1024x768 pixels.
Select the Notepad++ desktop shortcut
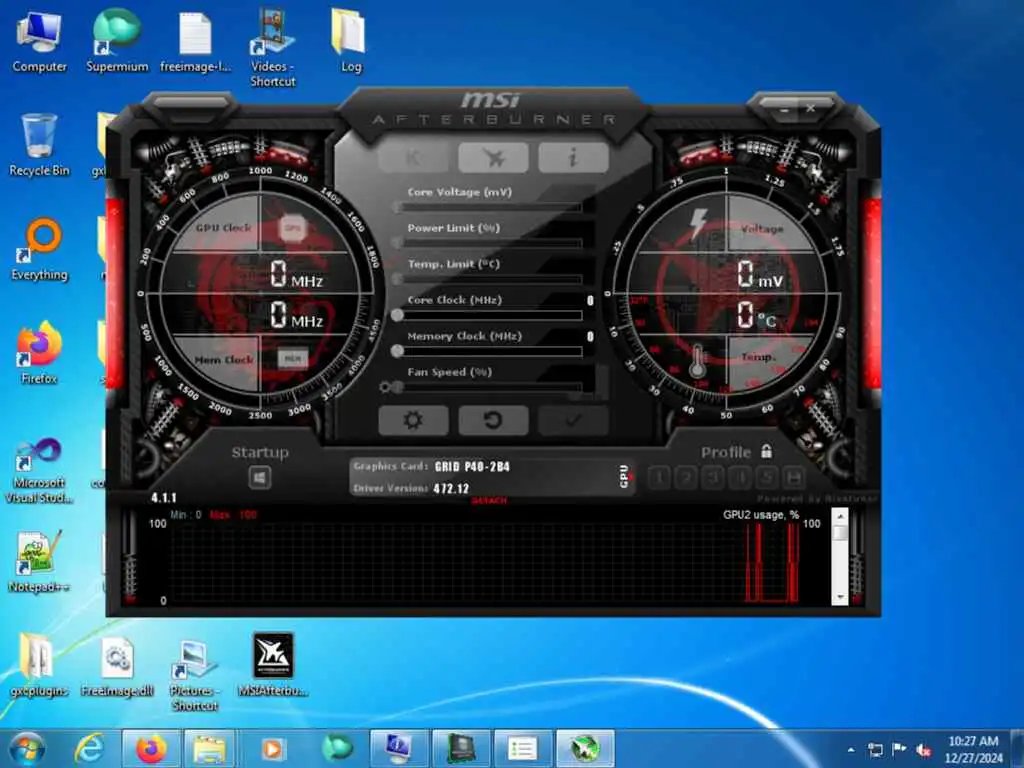click(x=39, y=562)
